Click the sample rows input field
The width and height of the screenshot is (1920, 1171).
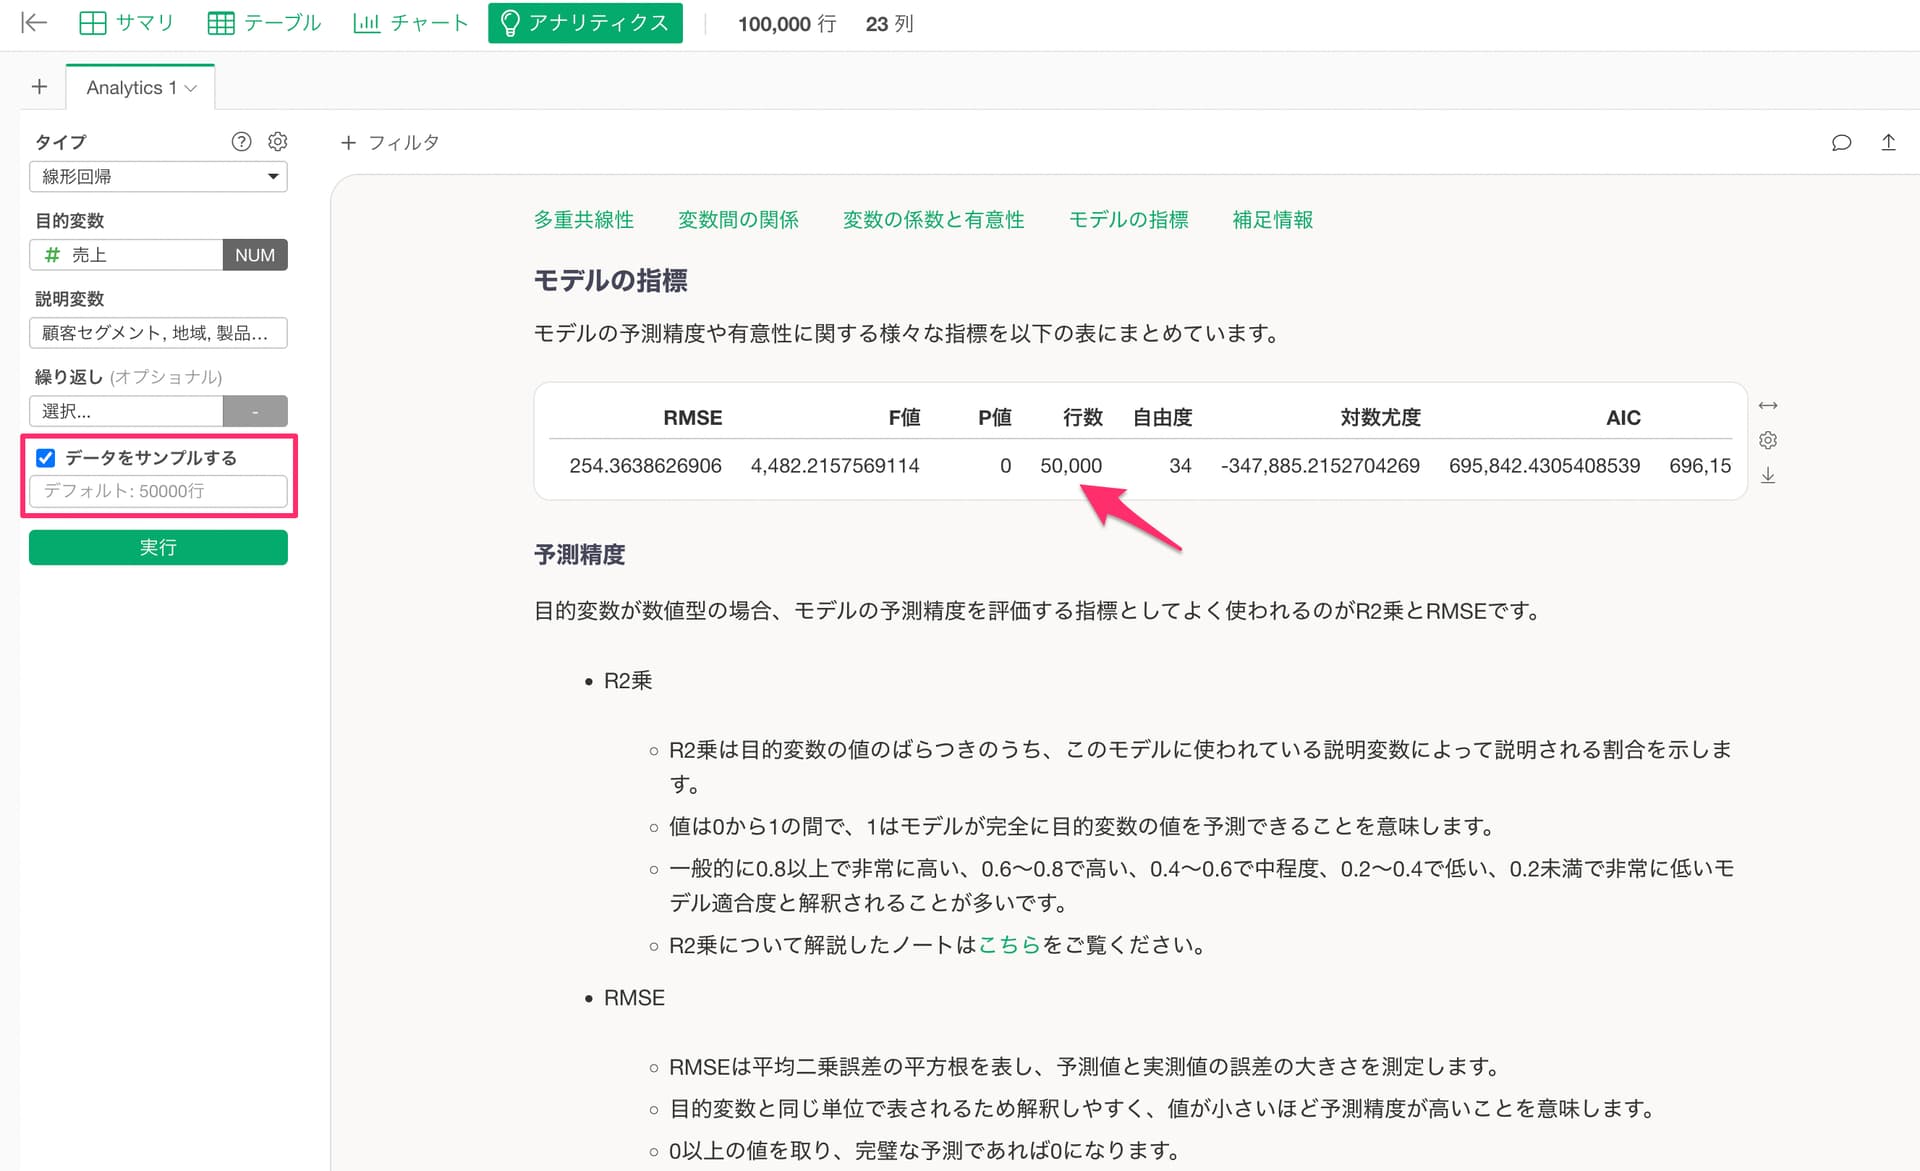click(x=158, y=491)
